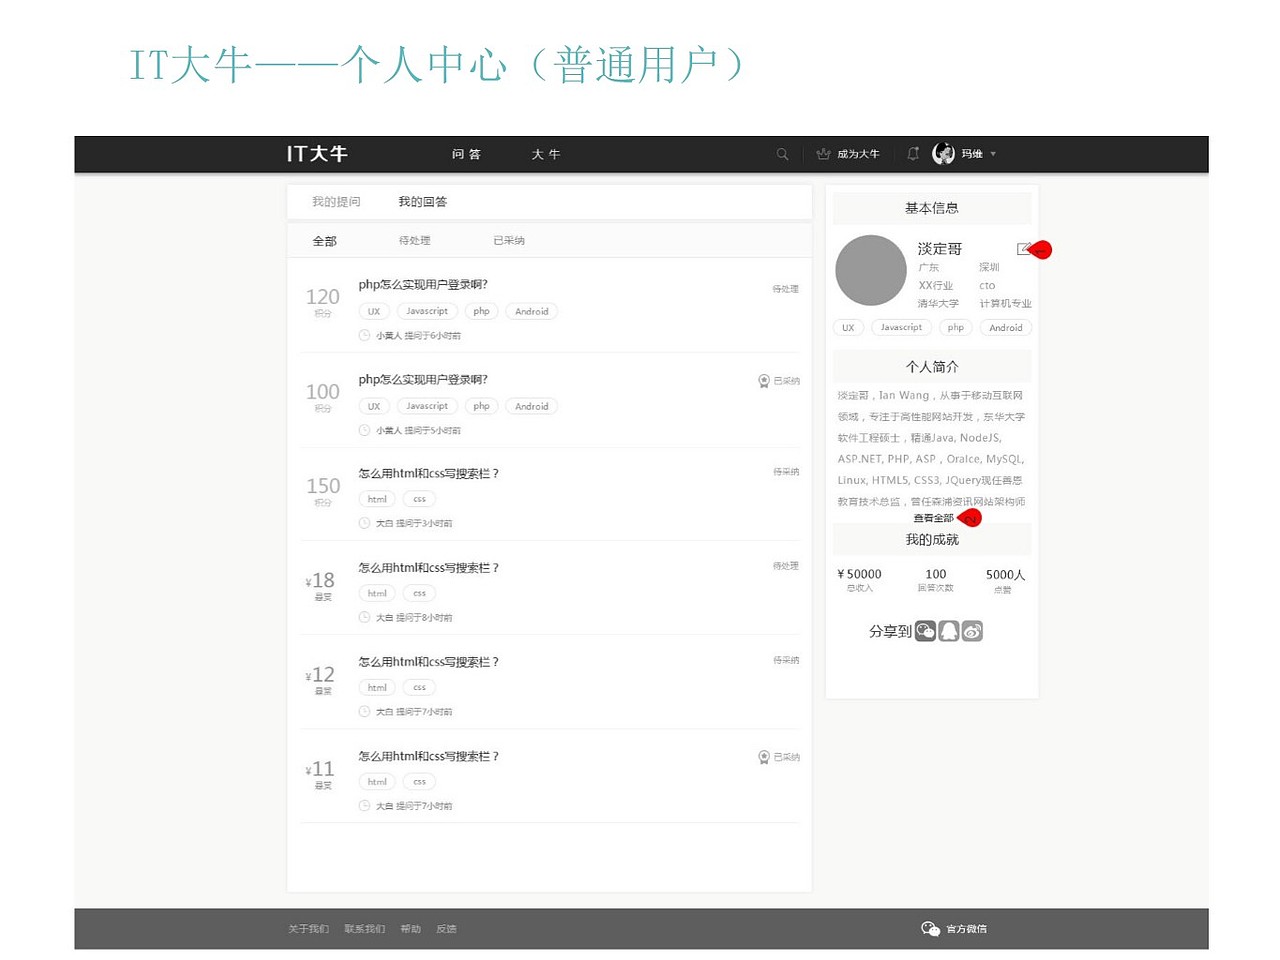Click the UX tag in the 基本信息 panel
The image size is (1280, 960).
(848, 328)
